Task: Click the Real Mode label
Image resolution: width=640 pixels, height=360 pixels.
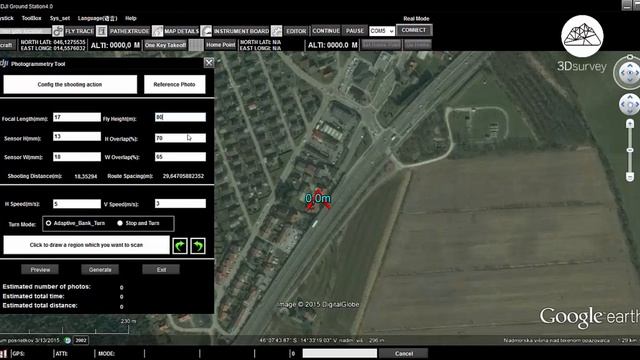Action: [416, 18]
